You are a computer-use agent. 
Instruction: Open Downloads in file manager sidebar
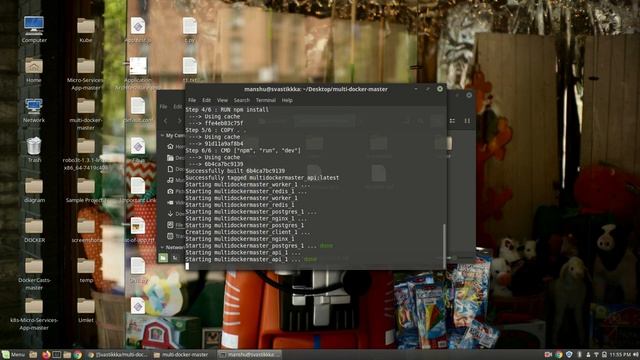pos(176,214)
